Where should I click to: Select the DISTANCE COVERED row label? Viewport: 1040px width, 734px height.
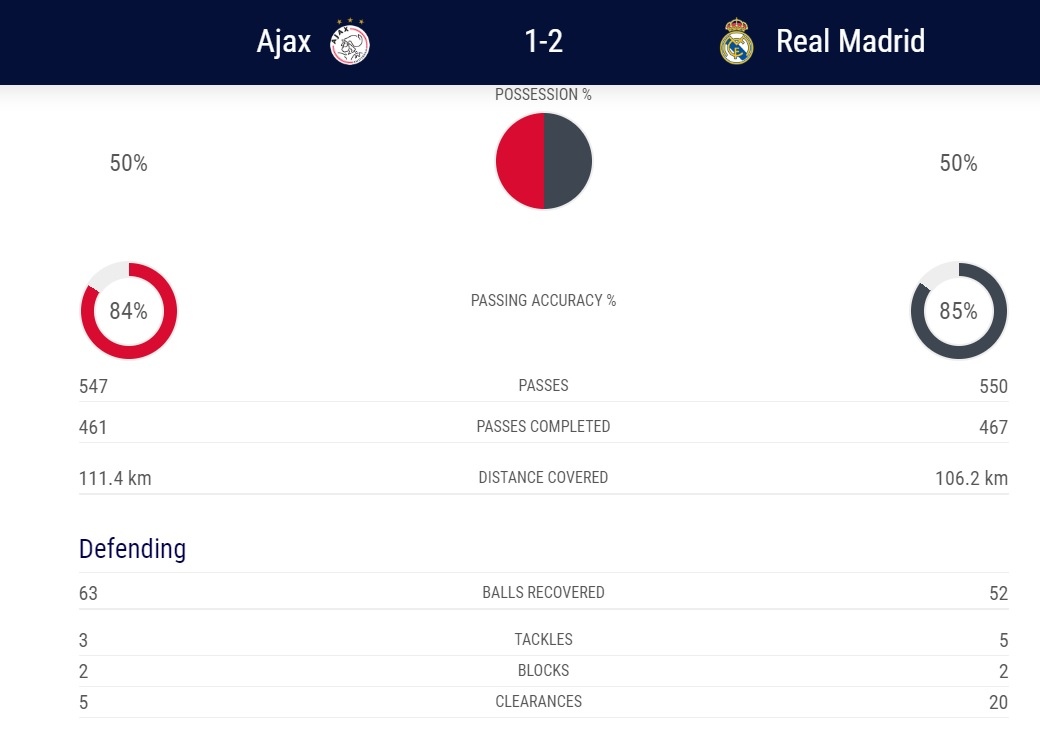click(x=543, y=477)
